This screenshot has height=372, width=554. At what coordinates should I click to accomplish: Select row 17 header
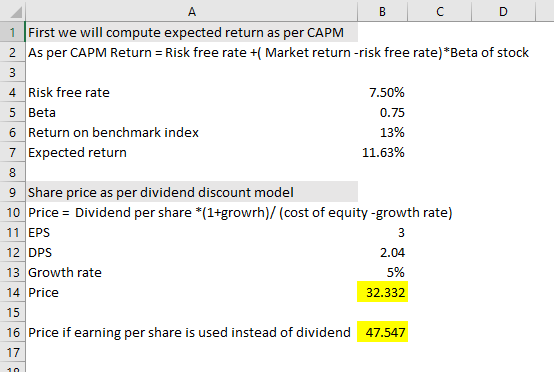tap(12, 353)
